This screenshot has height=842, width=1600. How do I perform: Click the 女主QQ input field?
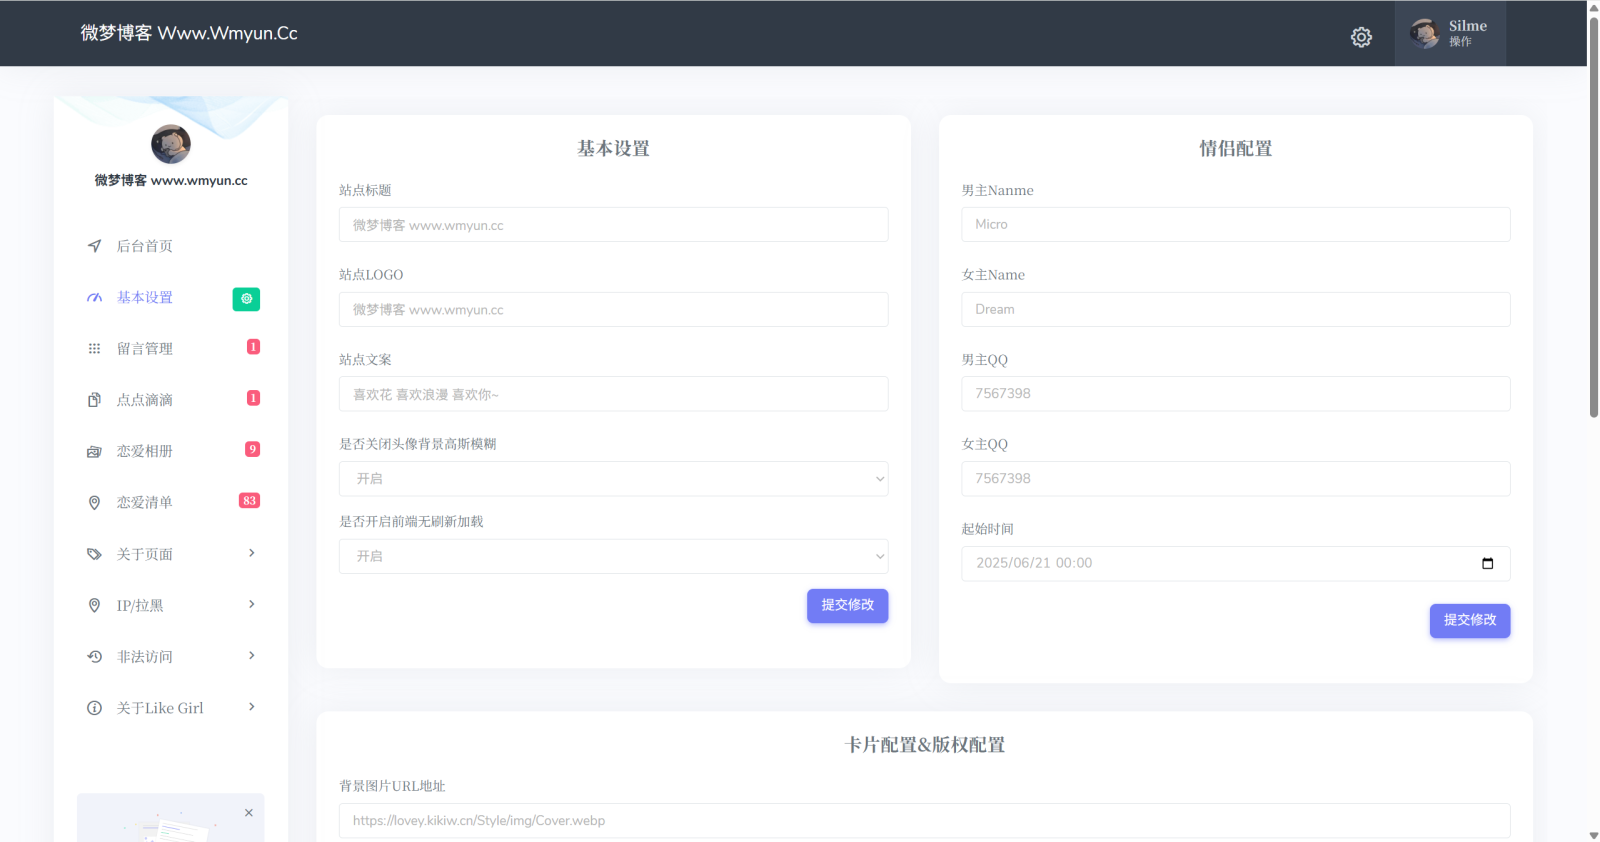pyautogui.click(x=1236, y=479)
